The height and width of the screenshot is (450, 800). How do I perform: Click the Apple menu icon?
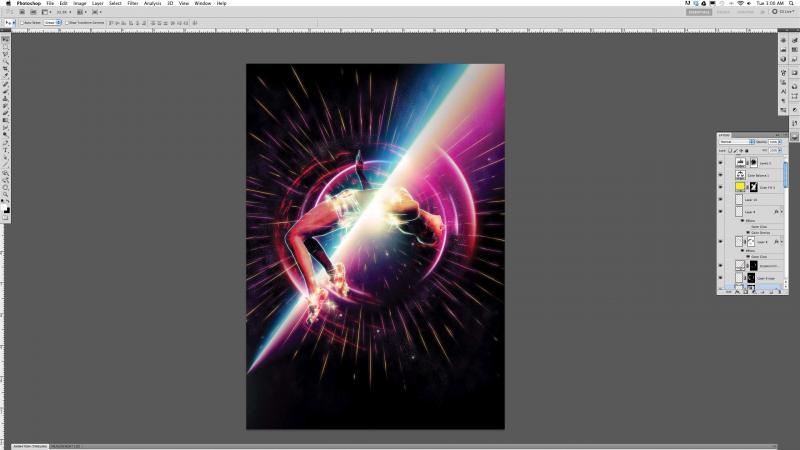click(7, 3)
